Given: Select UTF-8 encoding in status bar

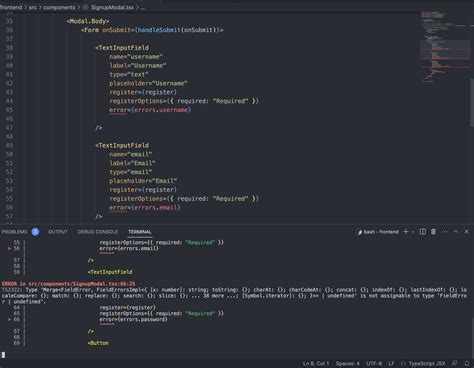Looking at the screenshot, I should click(x=374, y=363).
